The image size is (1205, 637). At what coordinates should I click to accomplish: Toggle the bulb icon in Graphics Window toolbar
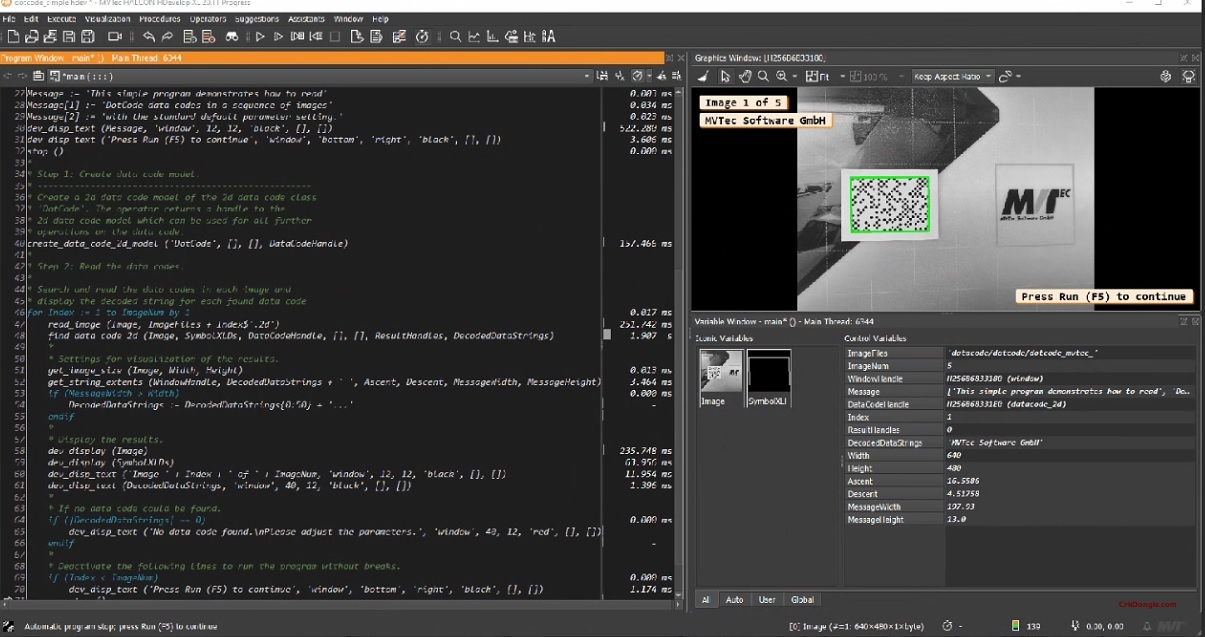coord(1190,76)
